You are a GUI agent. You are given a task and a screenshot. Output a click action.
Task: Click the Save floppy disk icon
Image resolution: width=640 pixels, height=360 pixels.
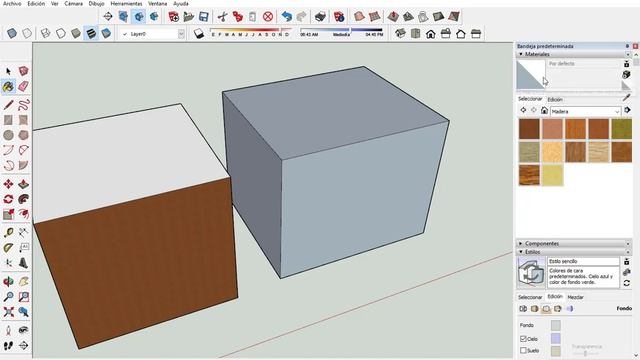tap(203, 16)
